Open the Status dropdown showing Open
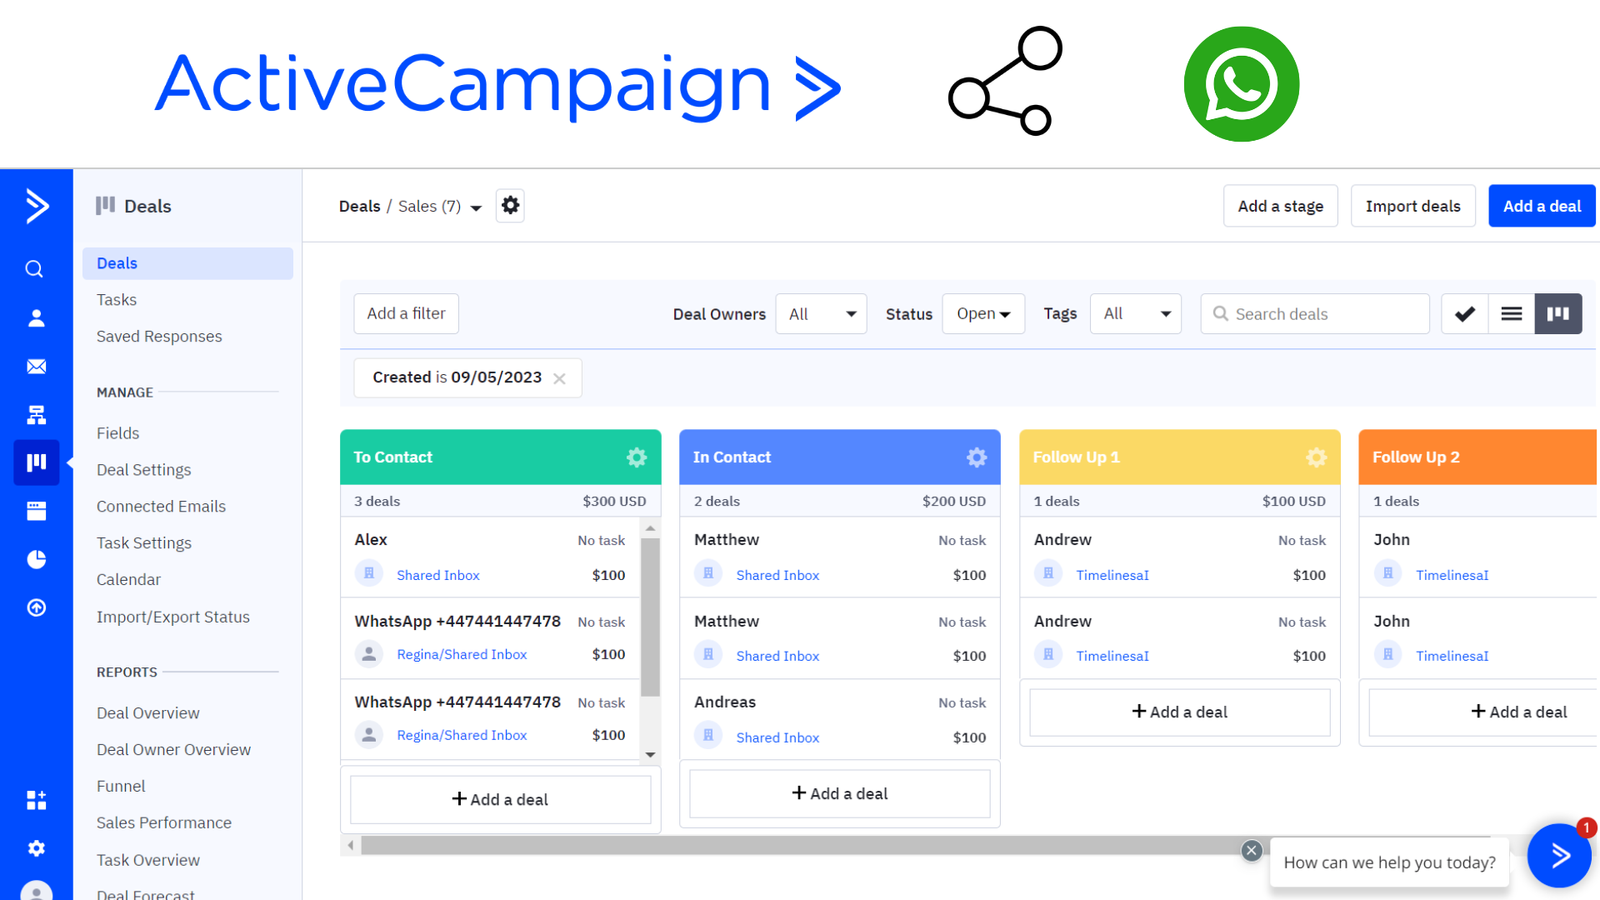 point(982,313)
